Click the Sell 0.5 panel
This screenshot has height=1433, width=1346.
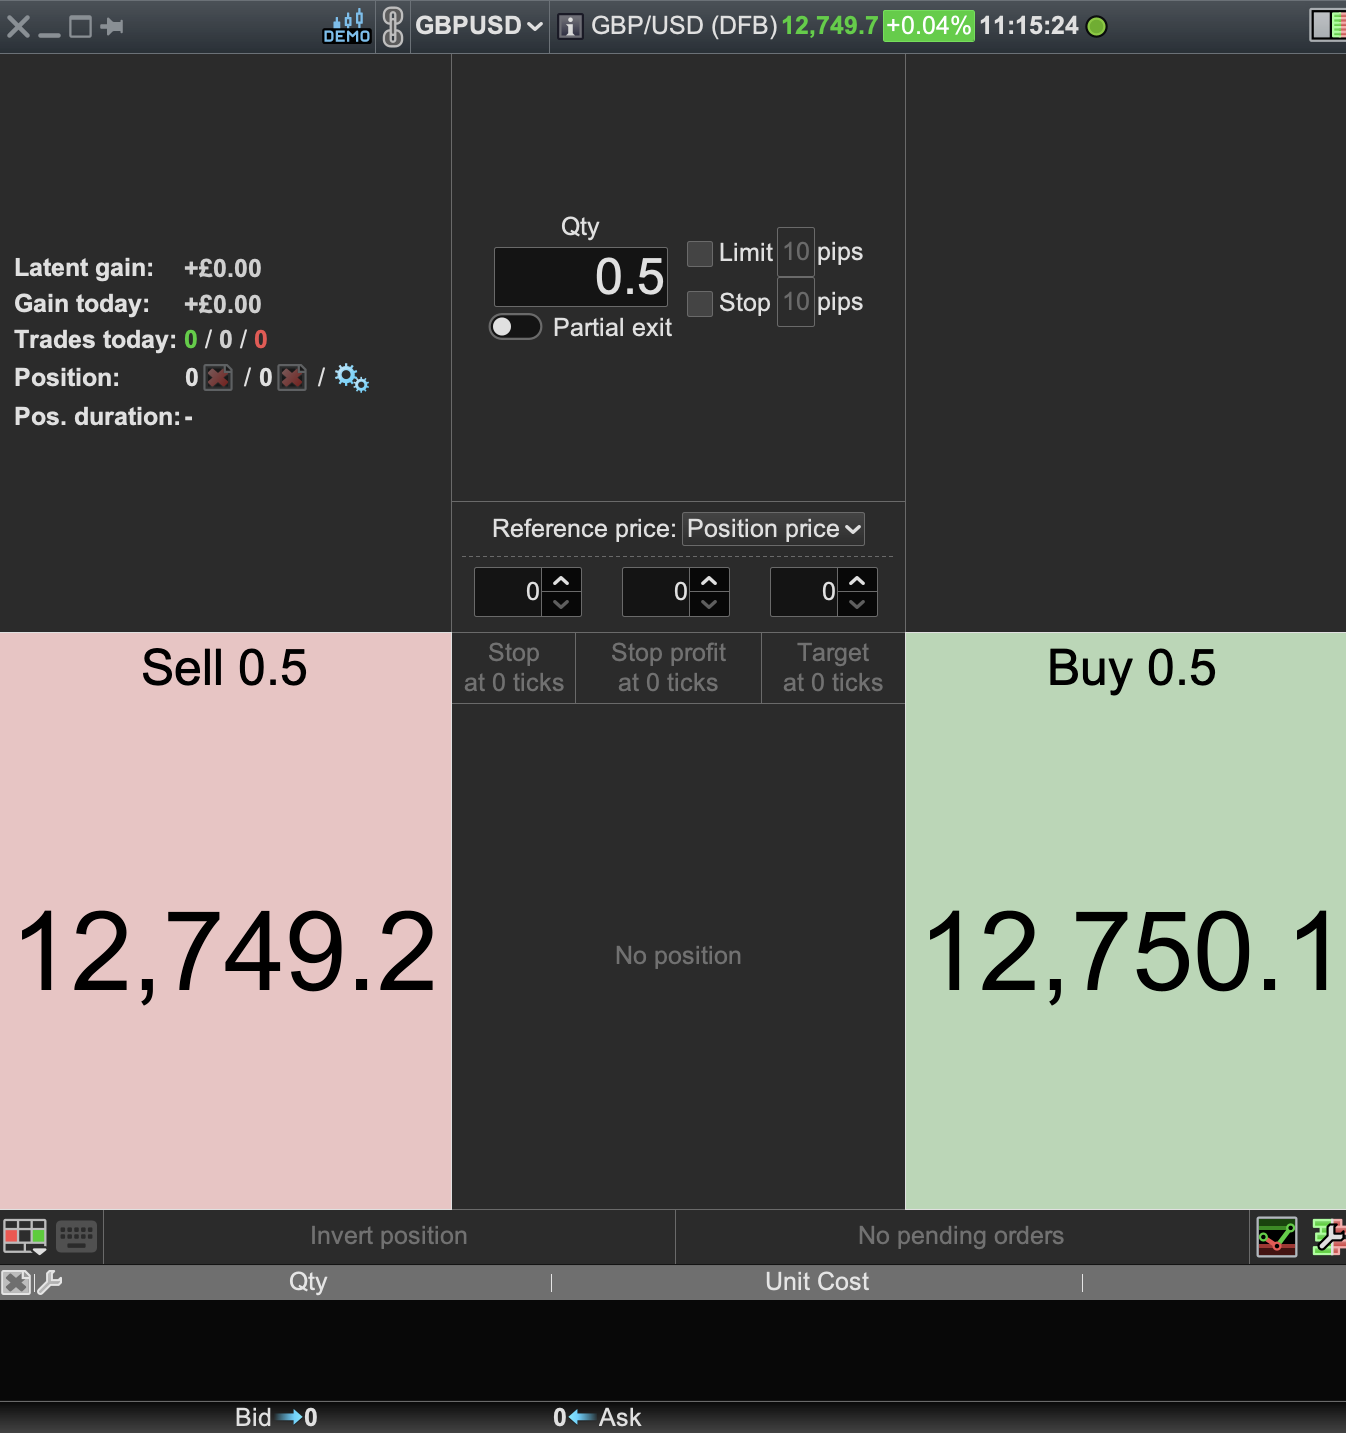click(226, 920)
